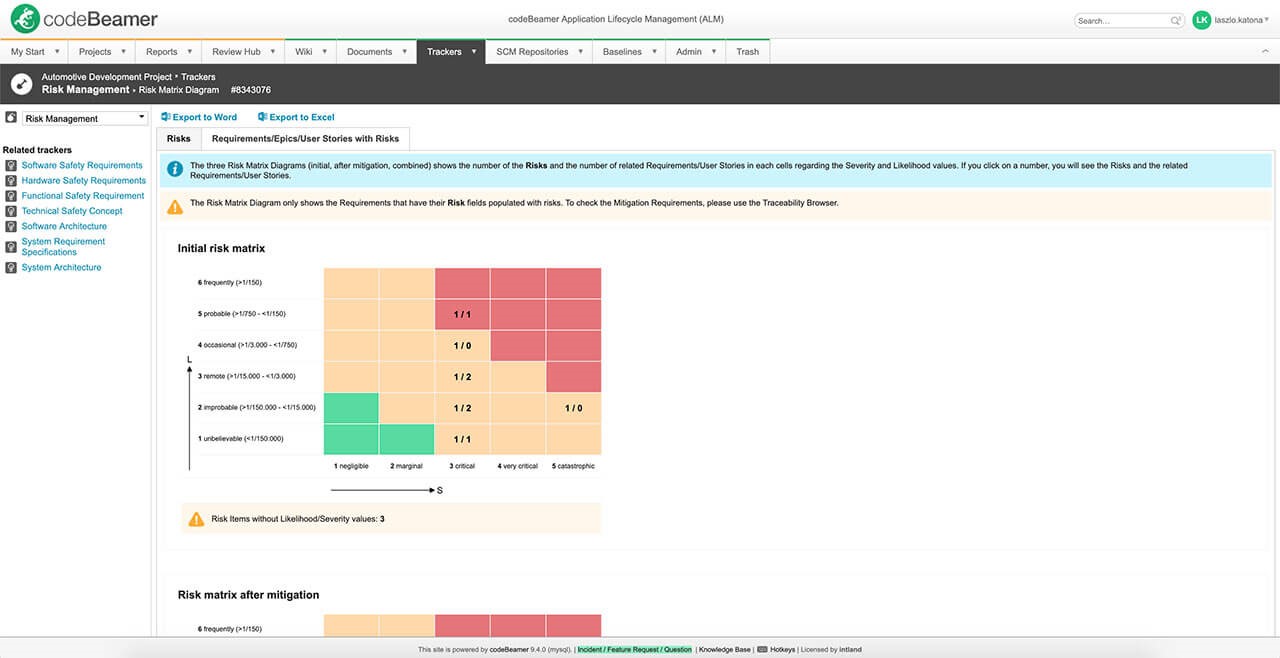Click the 1 / 2 cell in remote row

[x=462, y=376]
